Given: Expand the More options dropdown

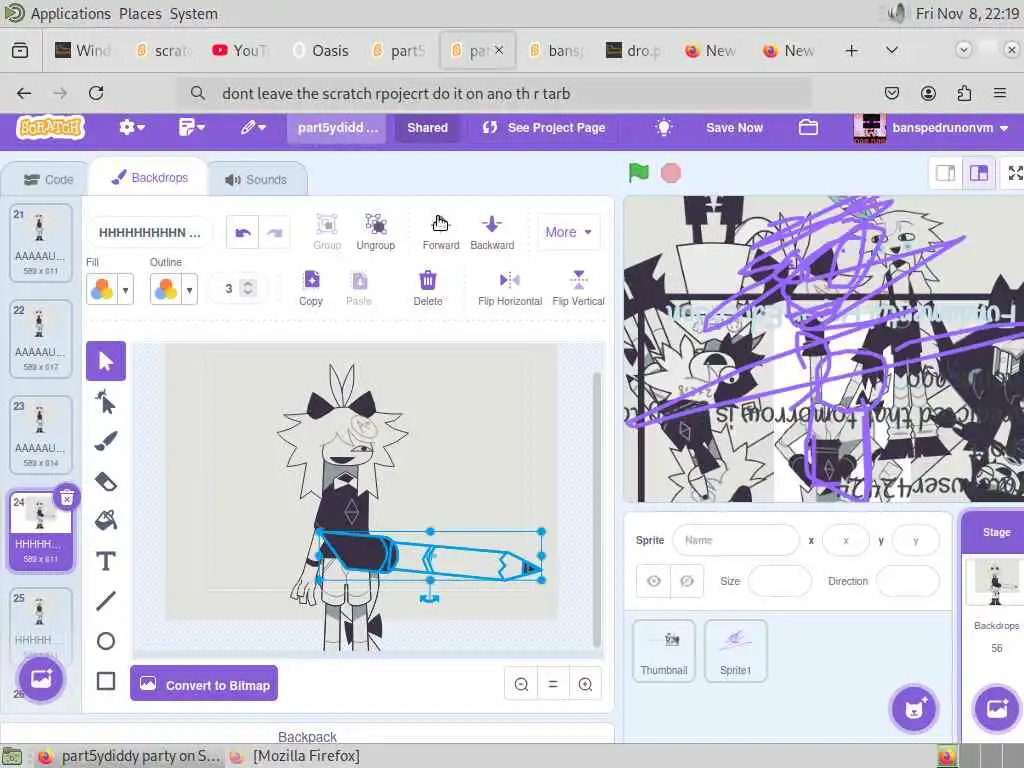Looking at the screenshot, I should (x=568, y=232).
